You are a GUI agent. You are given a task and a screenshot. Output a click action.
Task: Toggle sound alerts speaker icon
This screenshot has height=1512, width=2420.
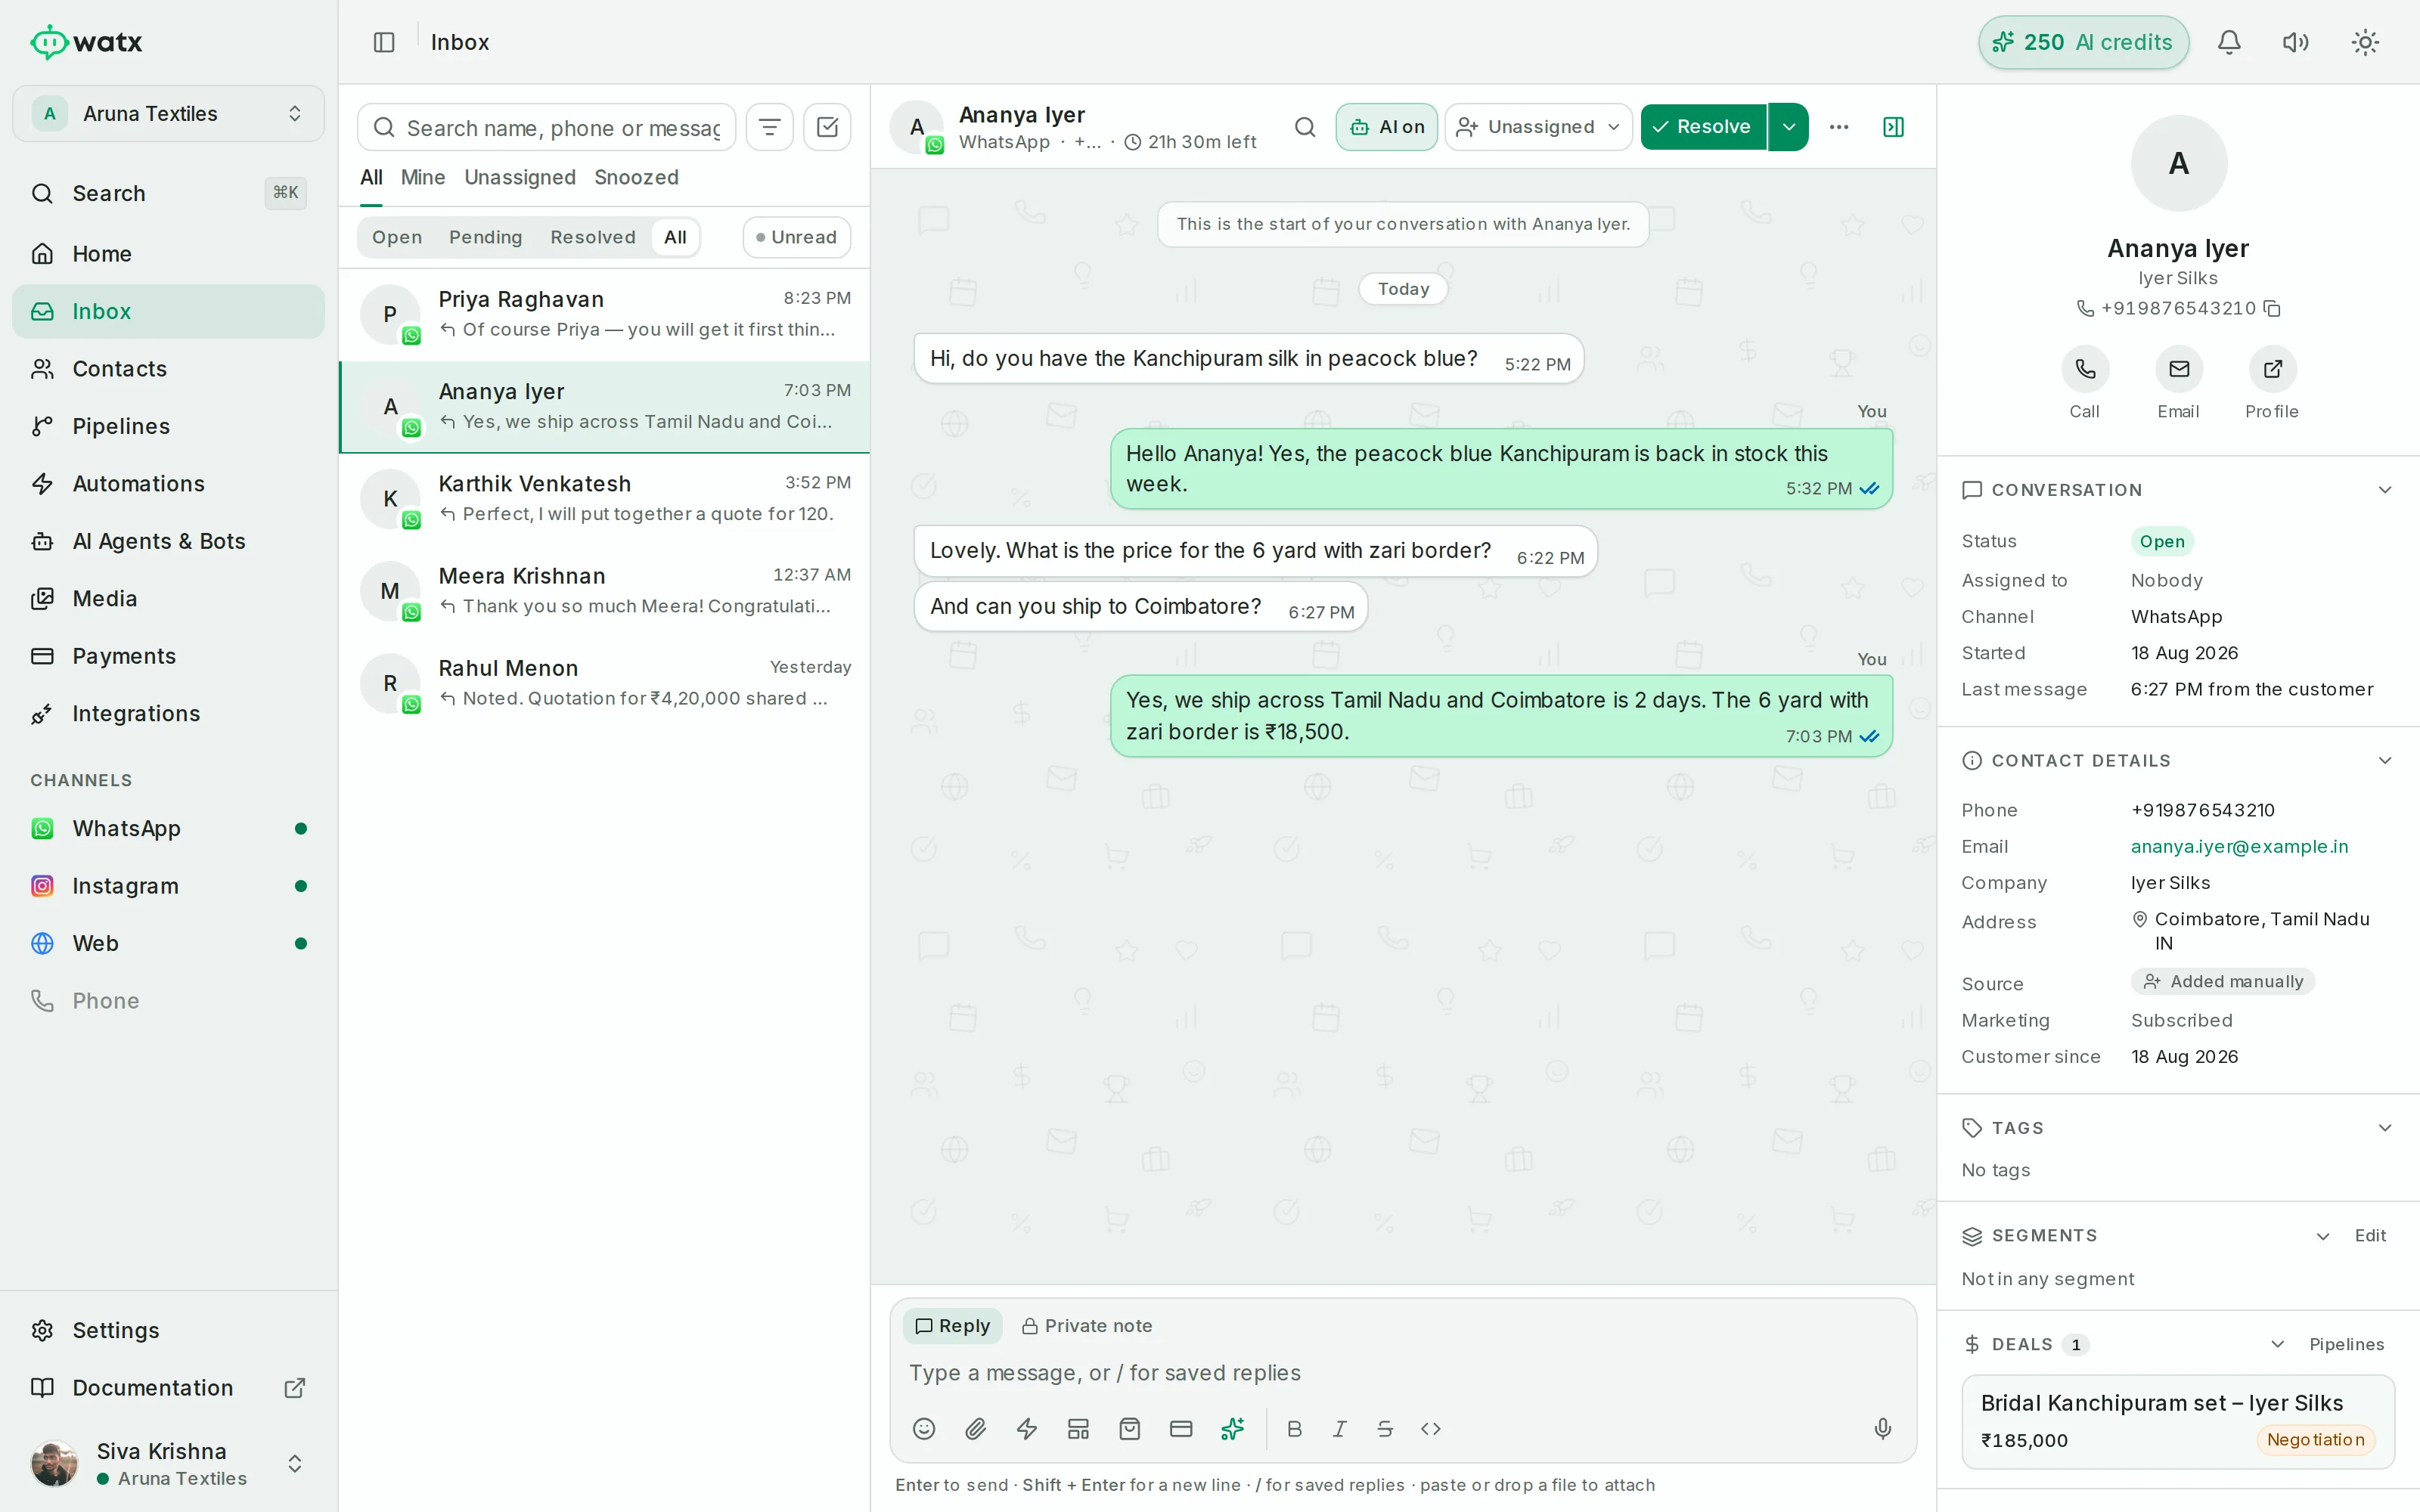pyautogui.click(x=2296, y=42)
